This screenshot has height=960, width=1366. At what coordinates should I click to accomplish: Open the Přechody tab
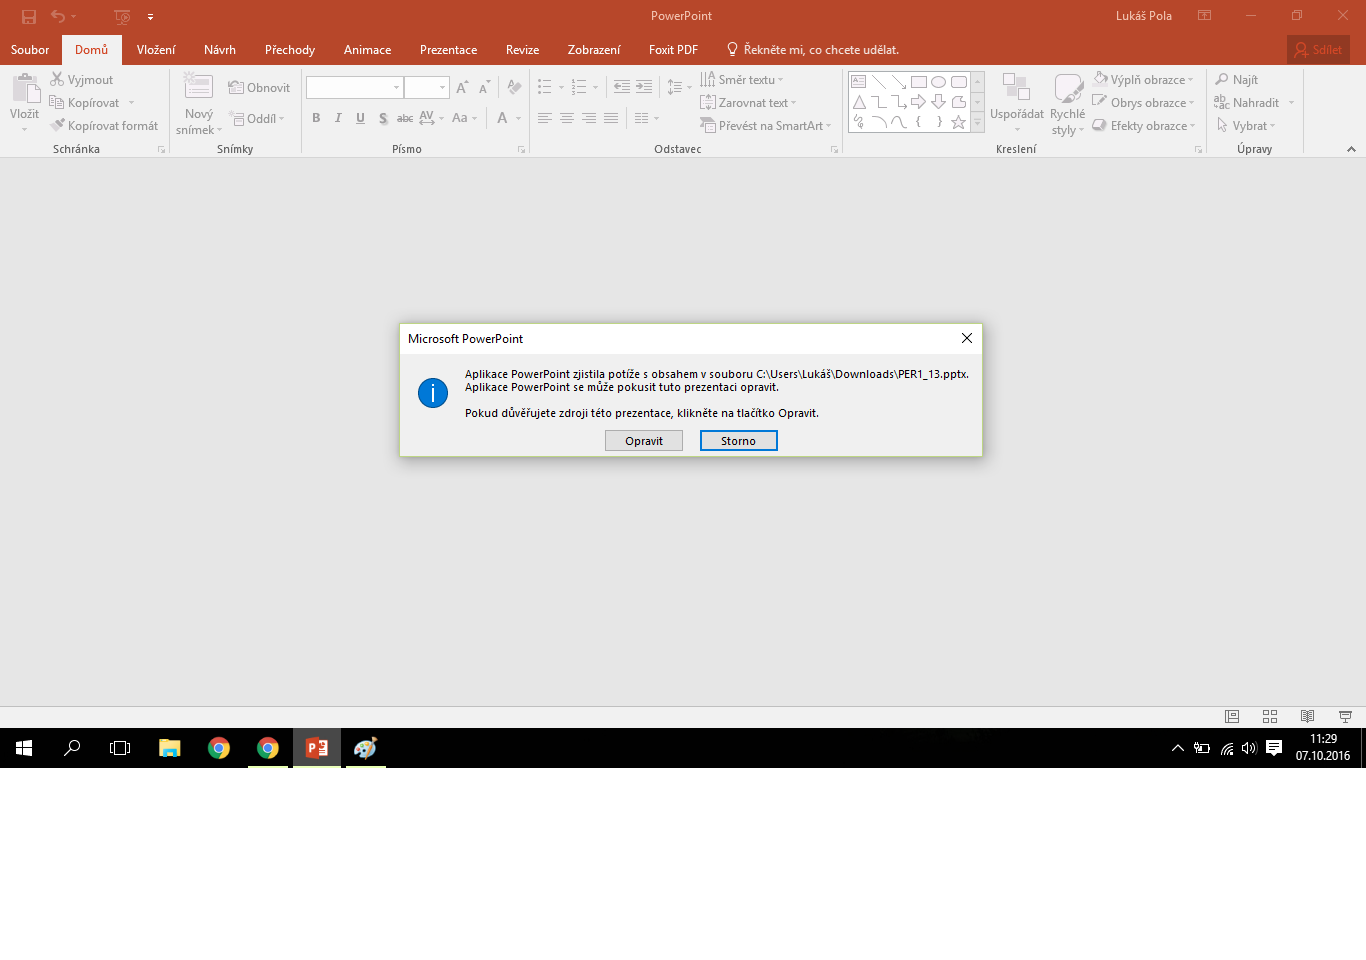pyautogui.click(x=290, y=50)
